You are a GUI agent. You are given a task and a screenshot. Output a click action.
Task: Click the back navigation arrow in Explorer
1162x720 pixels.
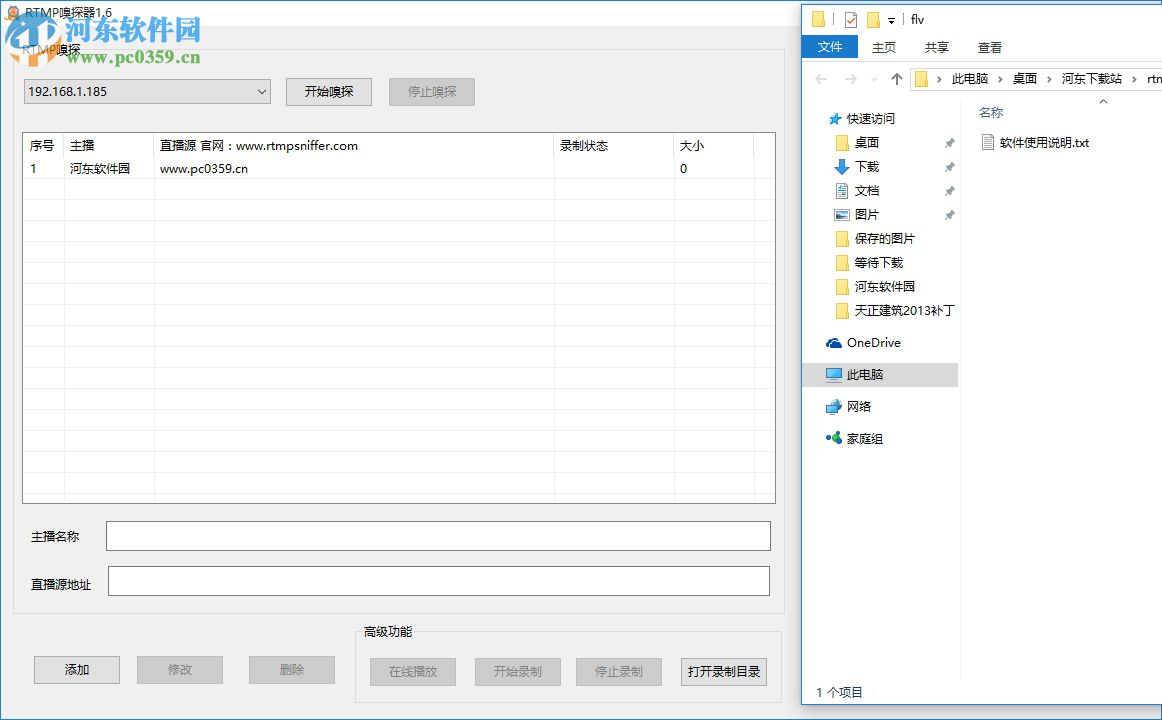click(x=820, y=78)
